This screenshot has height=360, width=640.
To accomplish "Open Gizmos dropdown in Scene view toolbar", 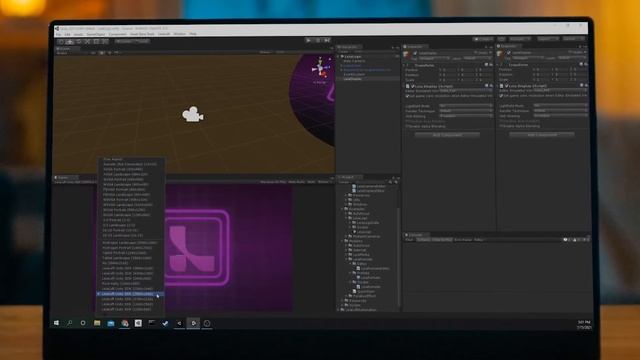I will 266,52.
